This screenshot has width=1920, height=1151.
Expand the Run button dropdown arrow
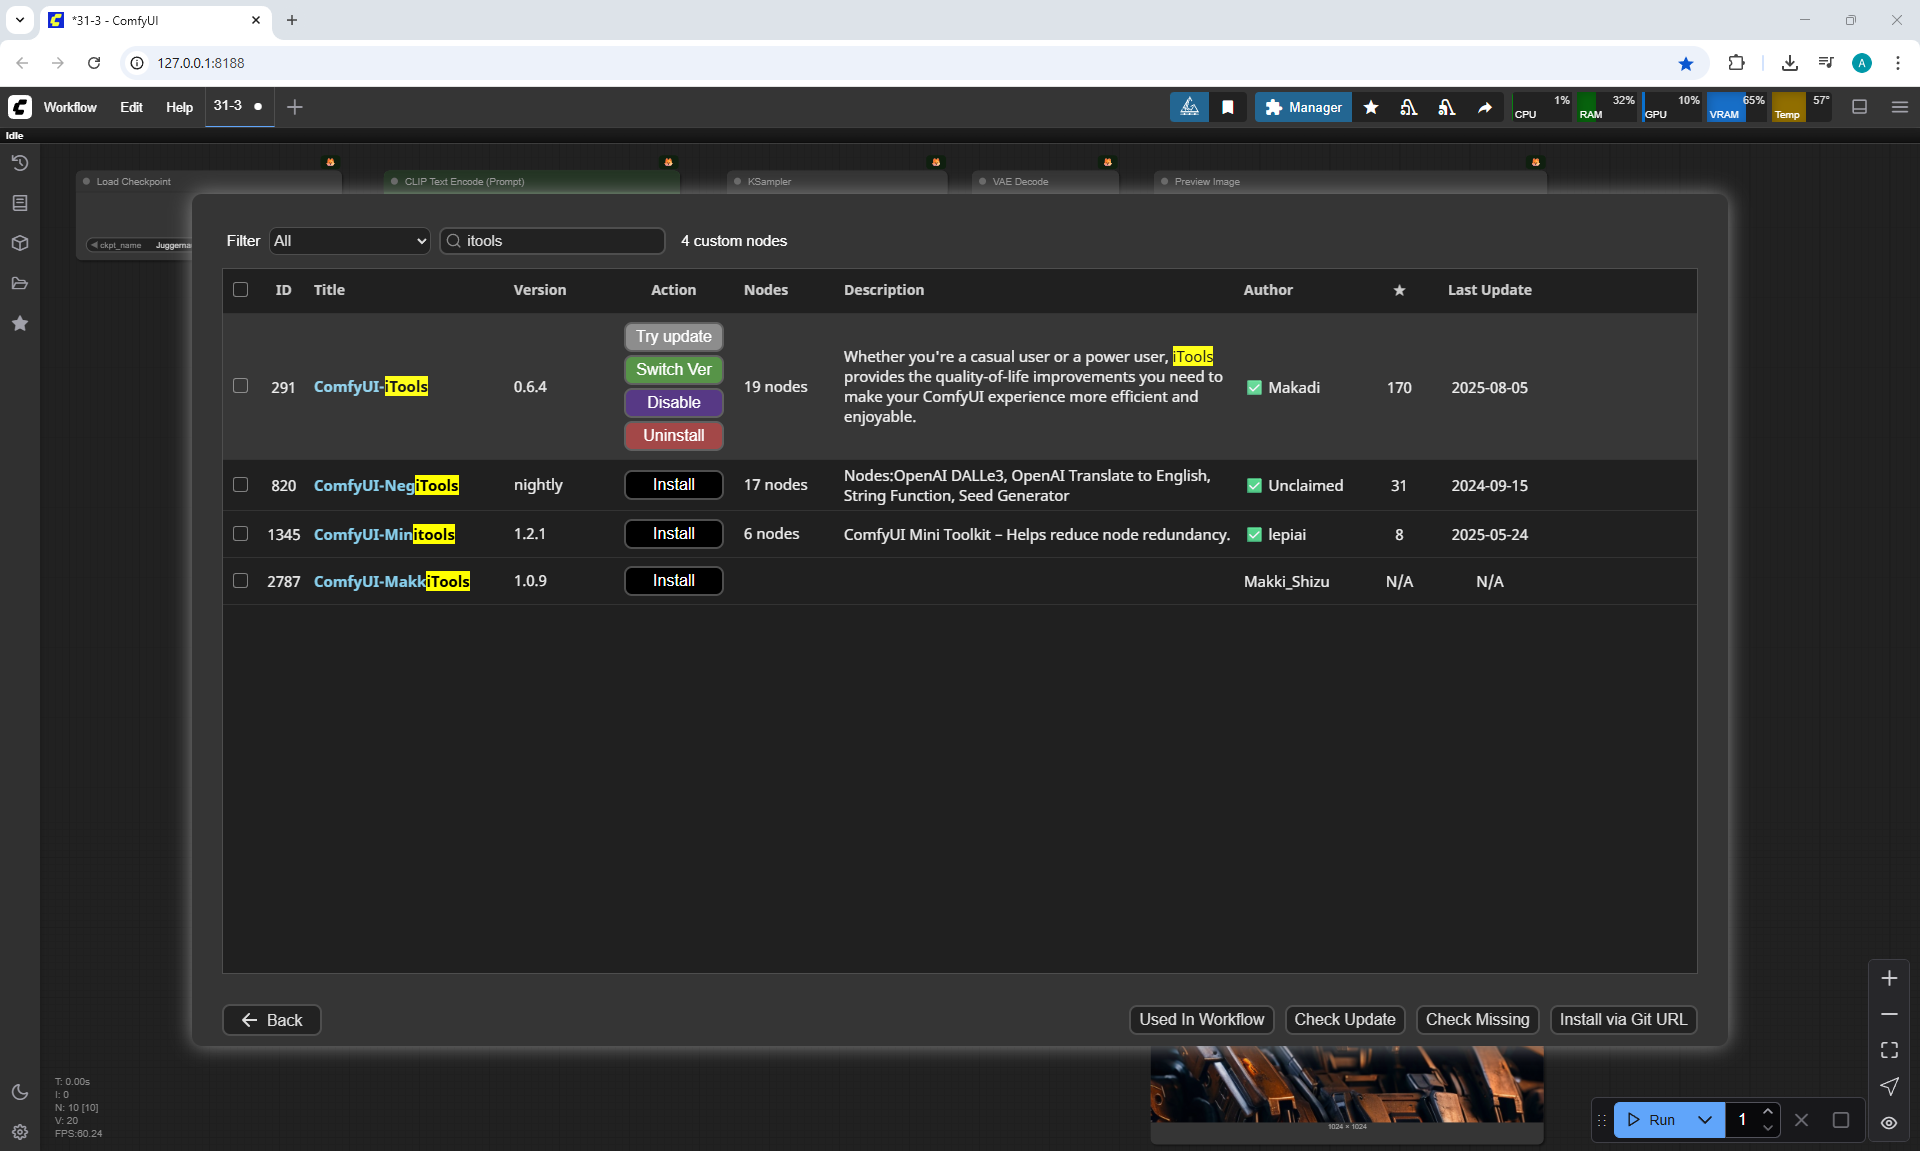(1705, 1120)
